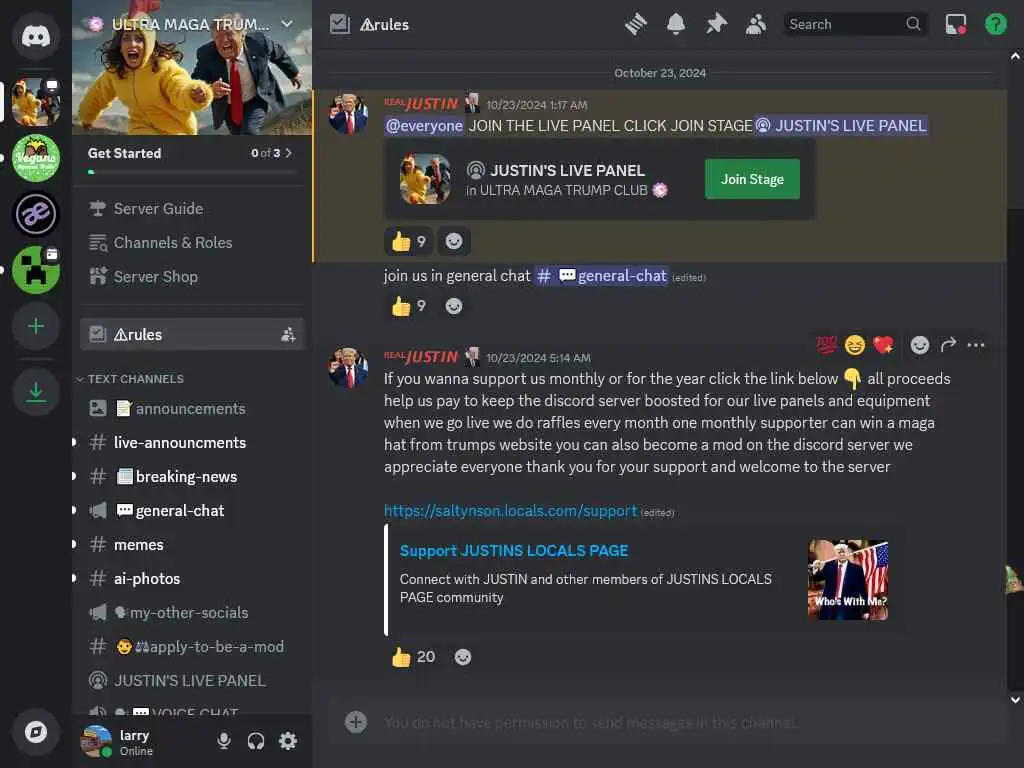Screen dimensions: 1024x768
Task: Click the JUSTIN'S LIVE PANEL mention link
Action: [841, 125]
